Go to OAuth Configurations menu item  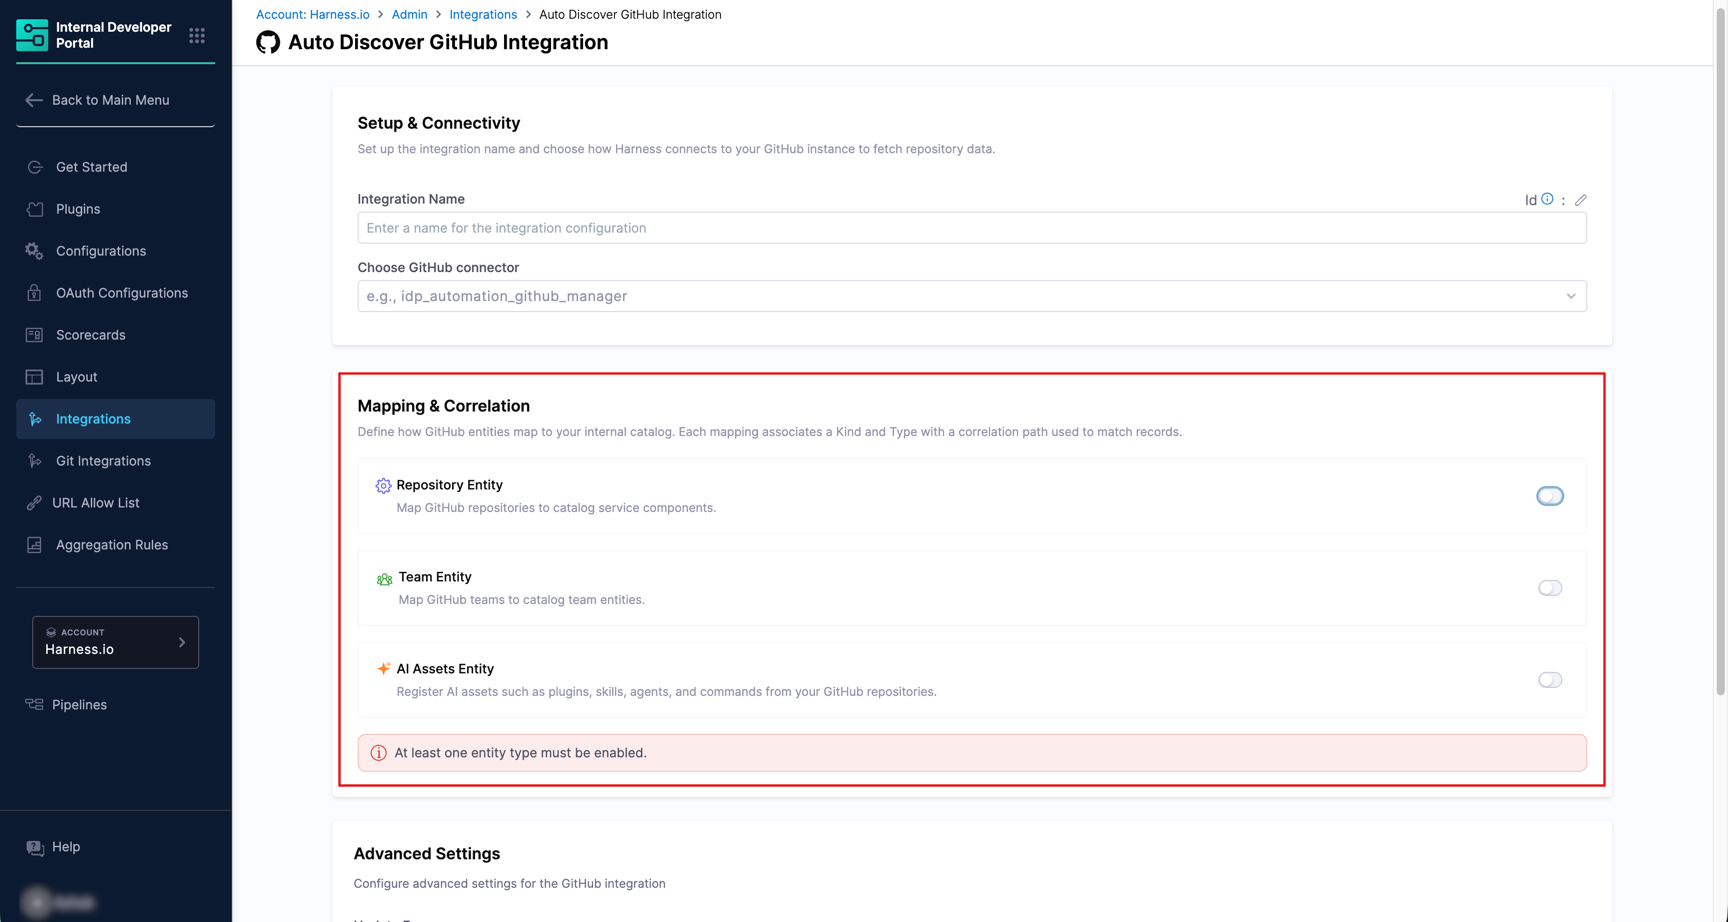point(121,293)
